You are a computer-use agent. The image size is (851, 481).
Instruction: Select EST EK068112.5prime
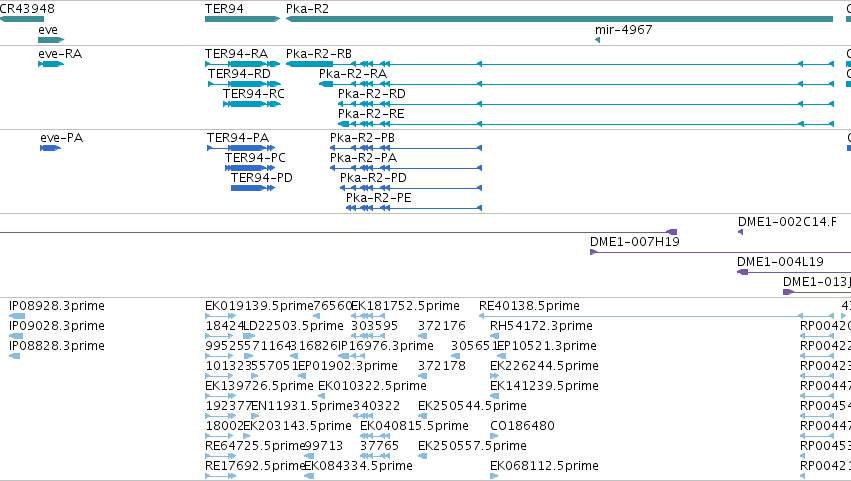click(544, 466)
